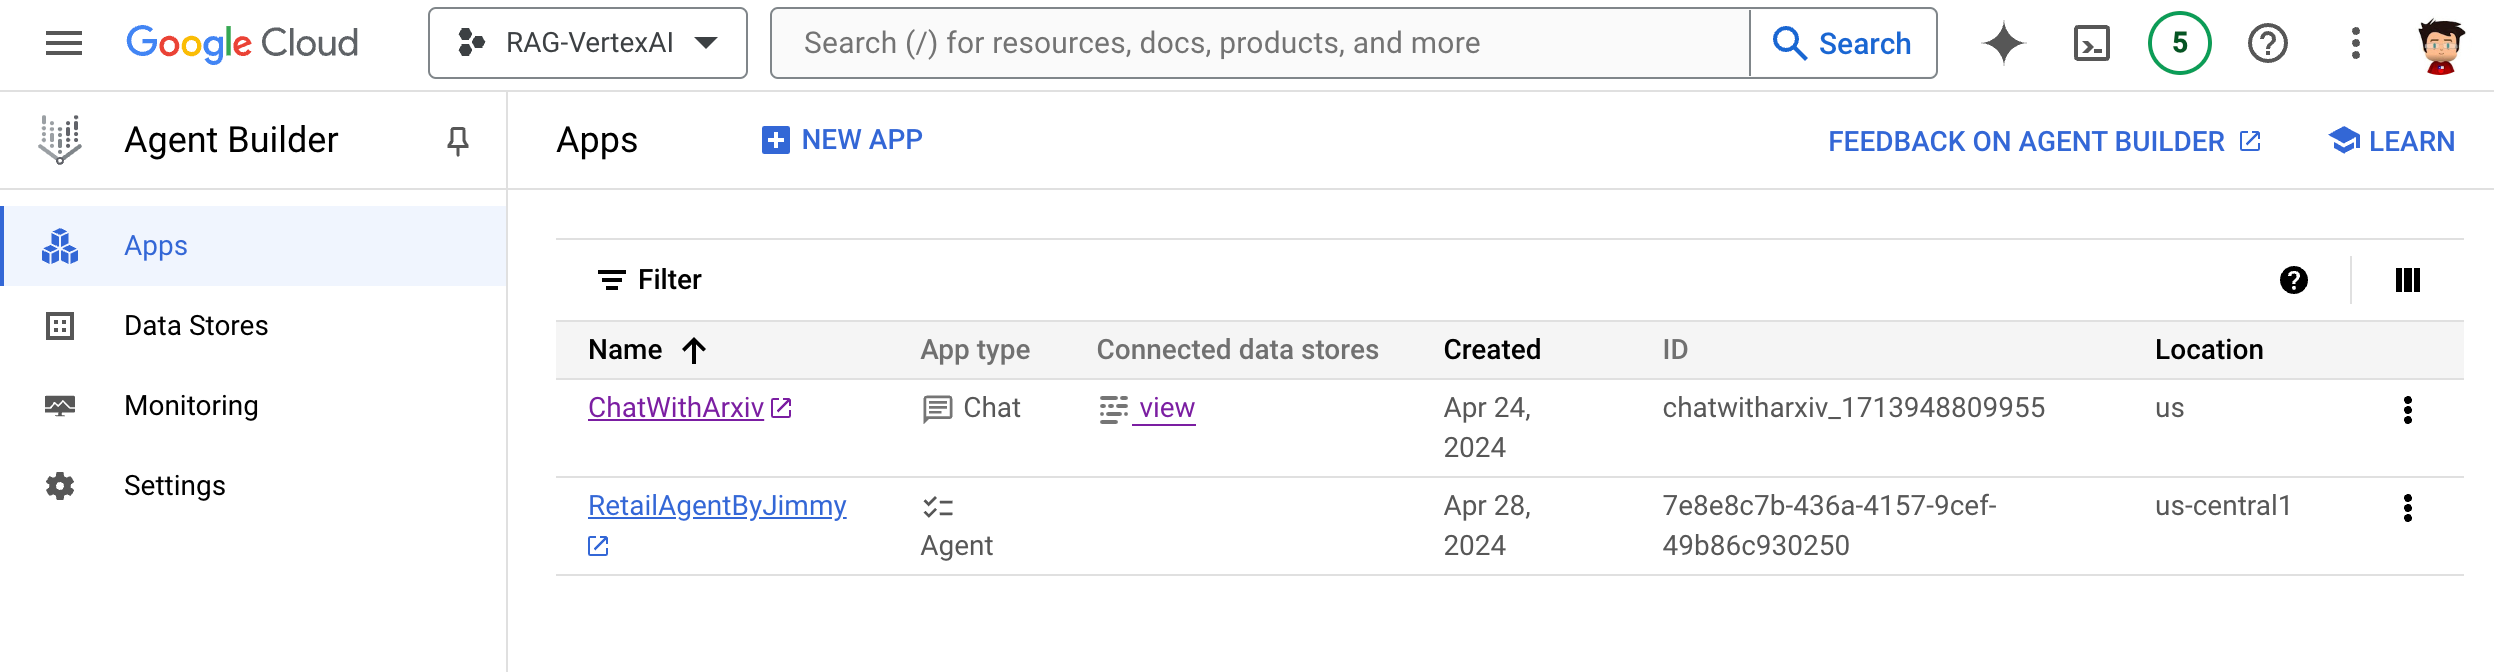Screen dimensions: 2494x672
Task: Go to Data Stores in sidebar
Action: tap(196, 326)
